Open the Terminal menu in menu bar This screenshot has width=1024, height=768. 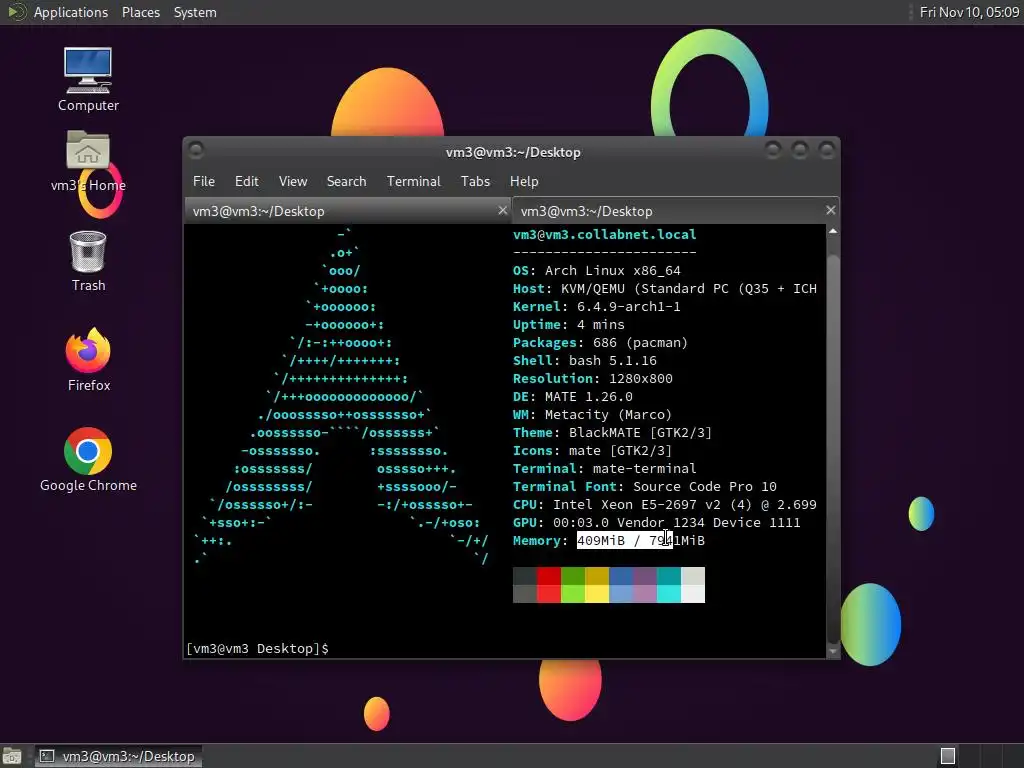tap(413, 182)
